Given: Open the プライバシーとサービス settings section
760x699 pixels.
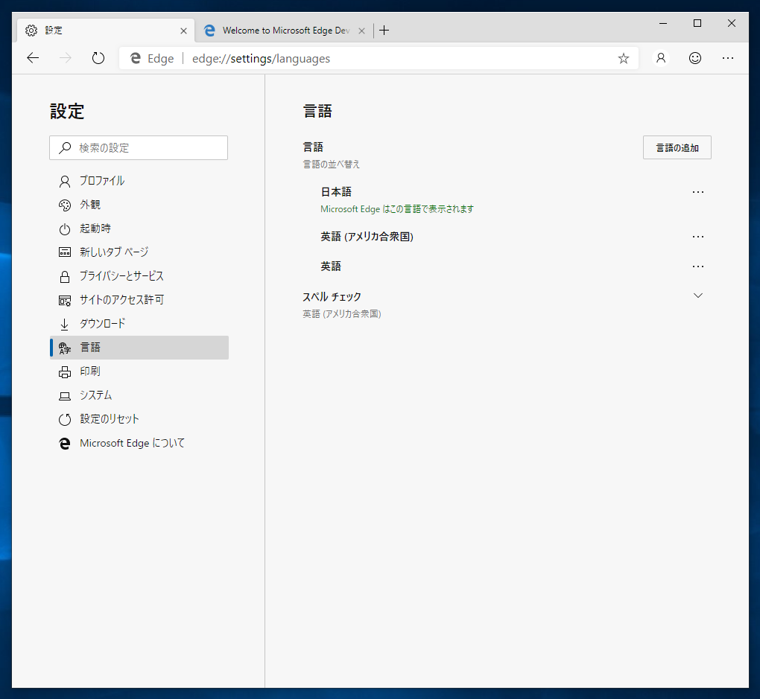Looking at the screenshot, I should tap(139, 276).
